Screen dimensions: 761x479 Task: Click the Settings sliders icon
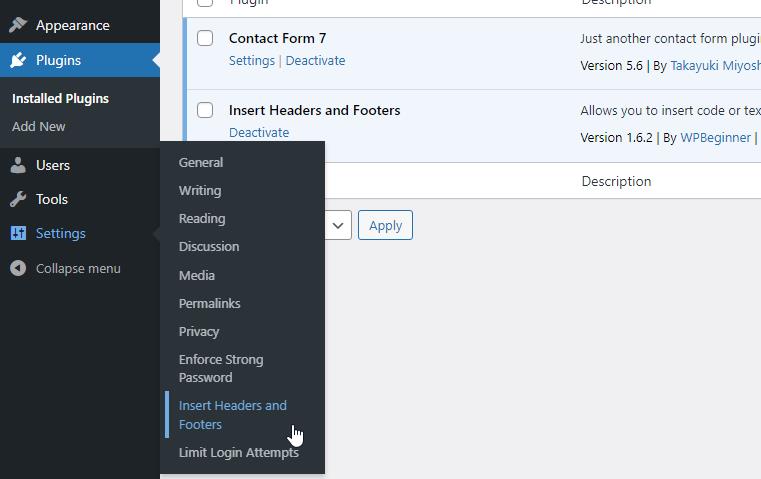[x=18, y=233]
